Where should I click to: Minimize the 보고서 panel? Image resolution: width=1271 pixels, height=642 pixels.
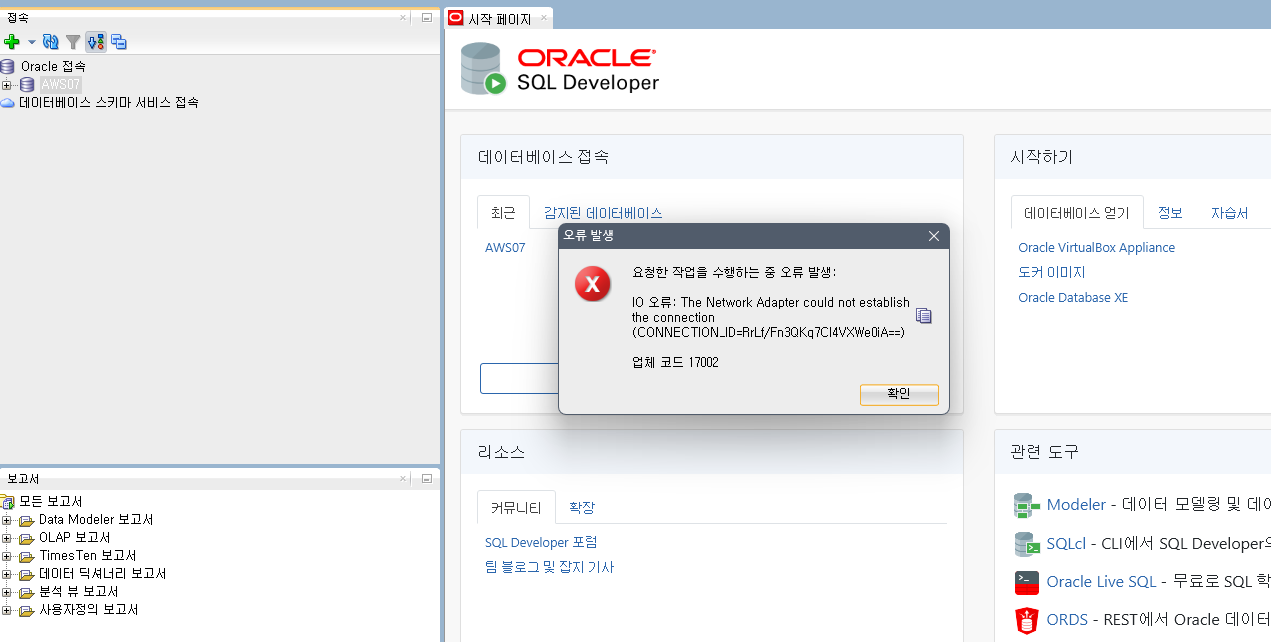427,479
